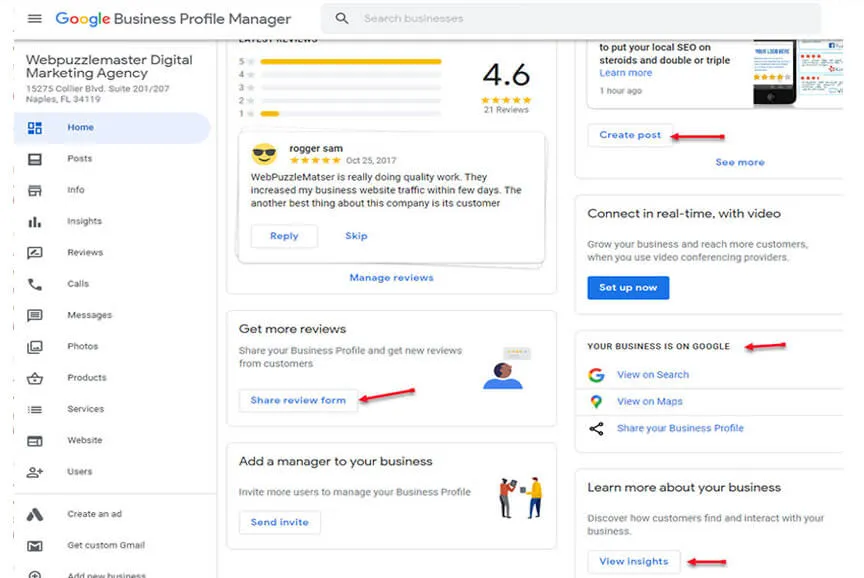
Task: Click the Send invite button
Action: [279, 522]
